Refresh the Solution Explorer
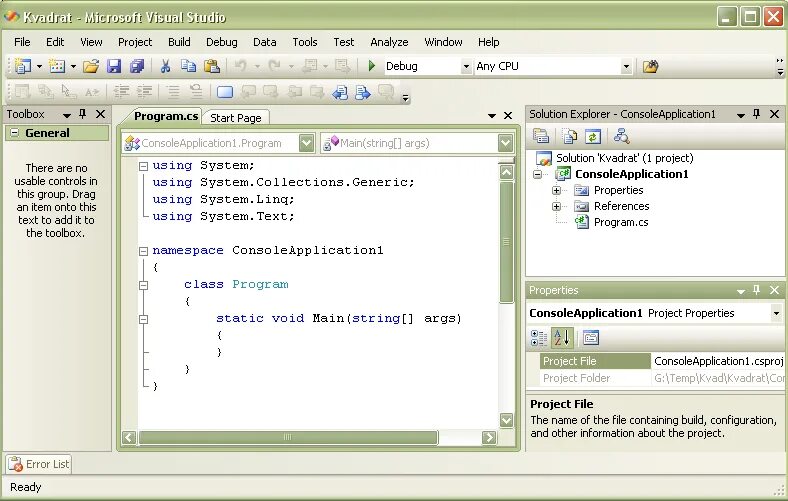The image size is (788, 501). coord(593,136)
